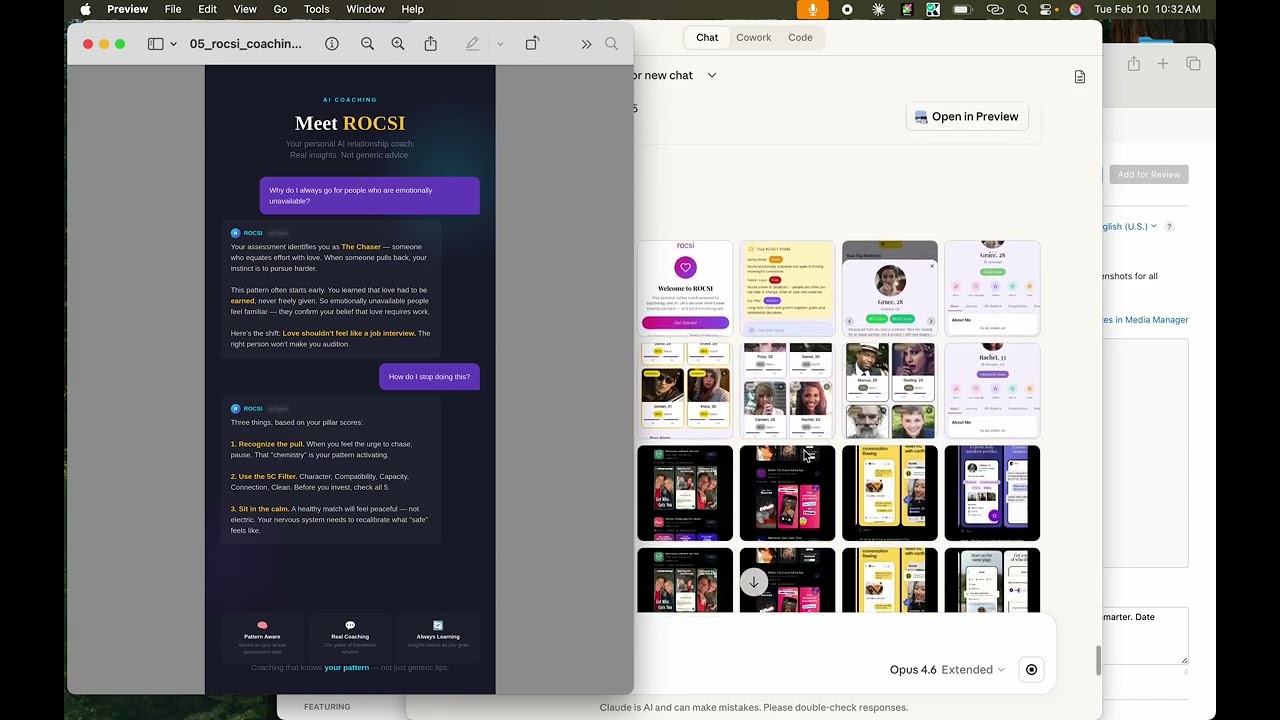Viewport: 1280px width, 720px height.
Task: Zoom out in Preview toolbar
Action: tap(367, 44)
